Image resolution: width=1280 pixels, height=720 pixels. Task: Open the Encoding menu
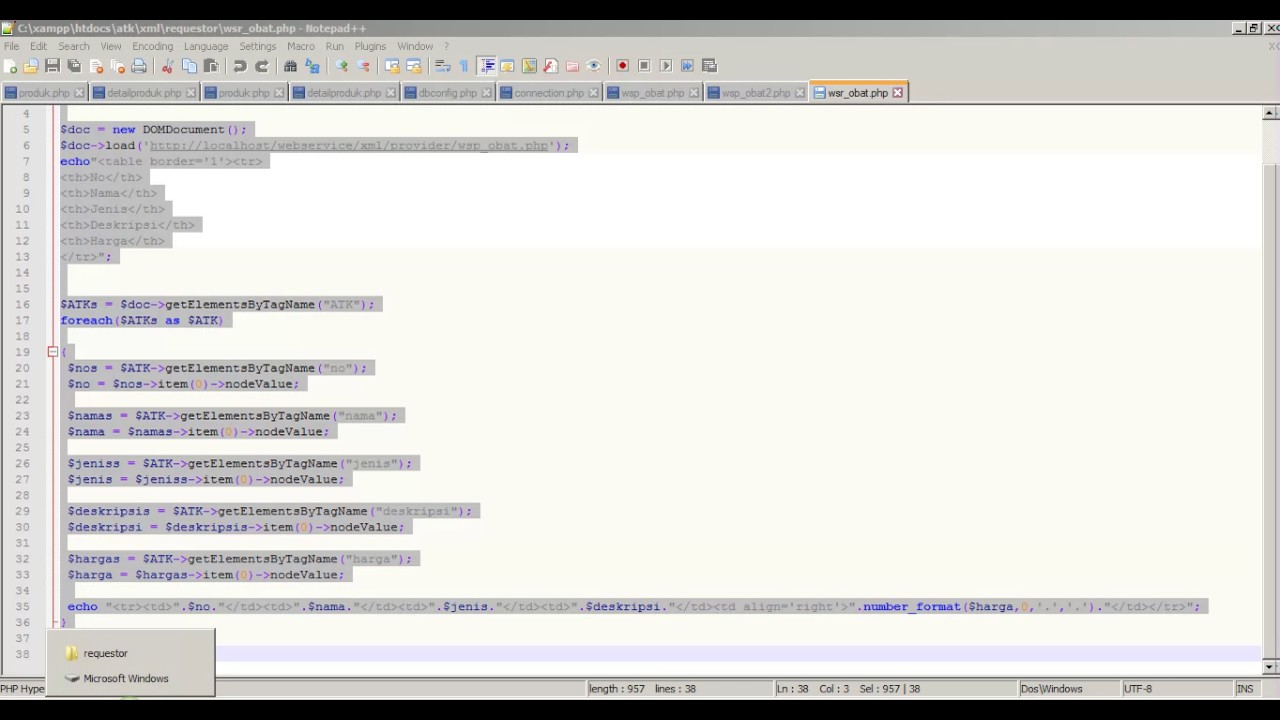[x=152, y=46]
